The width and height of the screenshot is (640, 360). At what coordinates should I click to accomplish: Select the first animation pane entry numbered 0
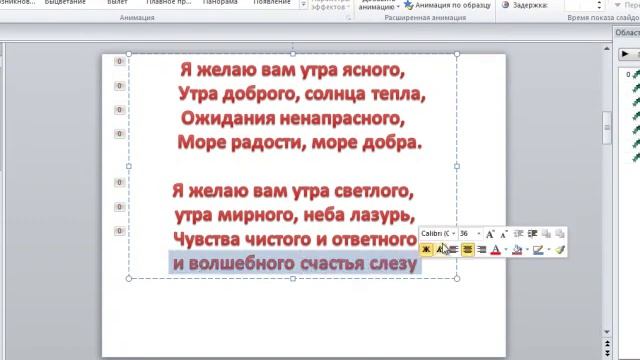pos(633,75)
